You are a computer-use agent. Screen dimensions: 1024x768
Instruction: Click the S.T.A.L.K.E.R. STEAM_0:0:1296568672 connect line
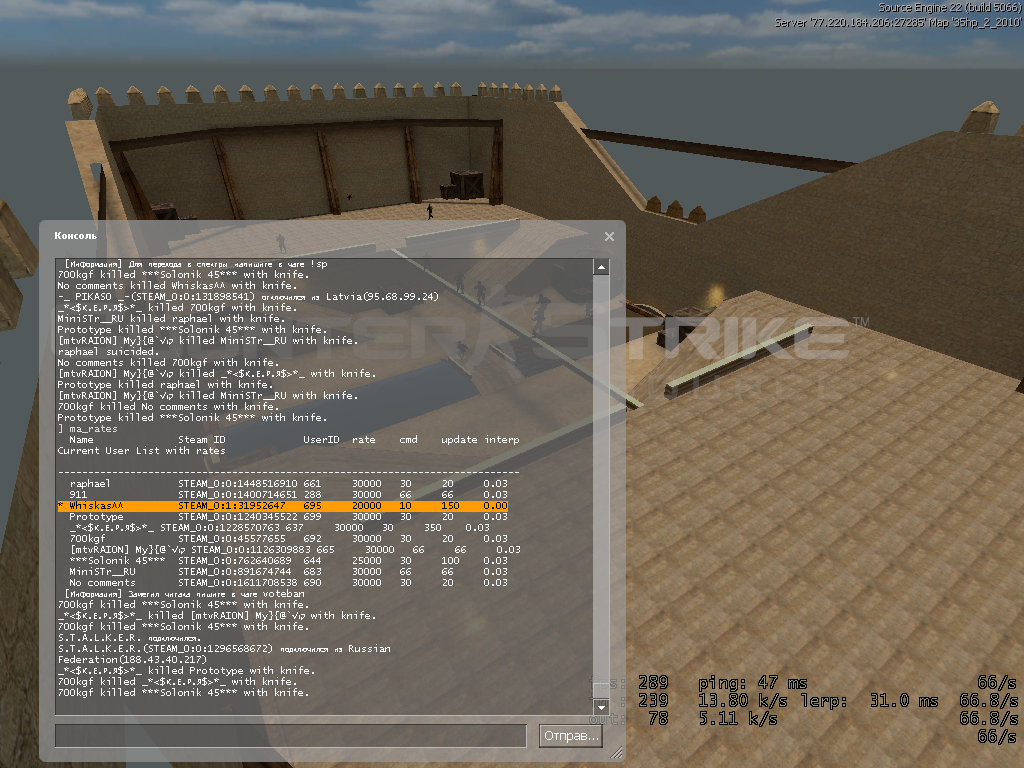click(225, 648)
